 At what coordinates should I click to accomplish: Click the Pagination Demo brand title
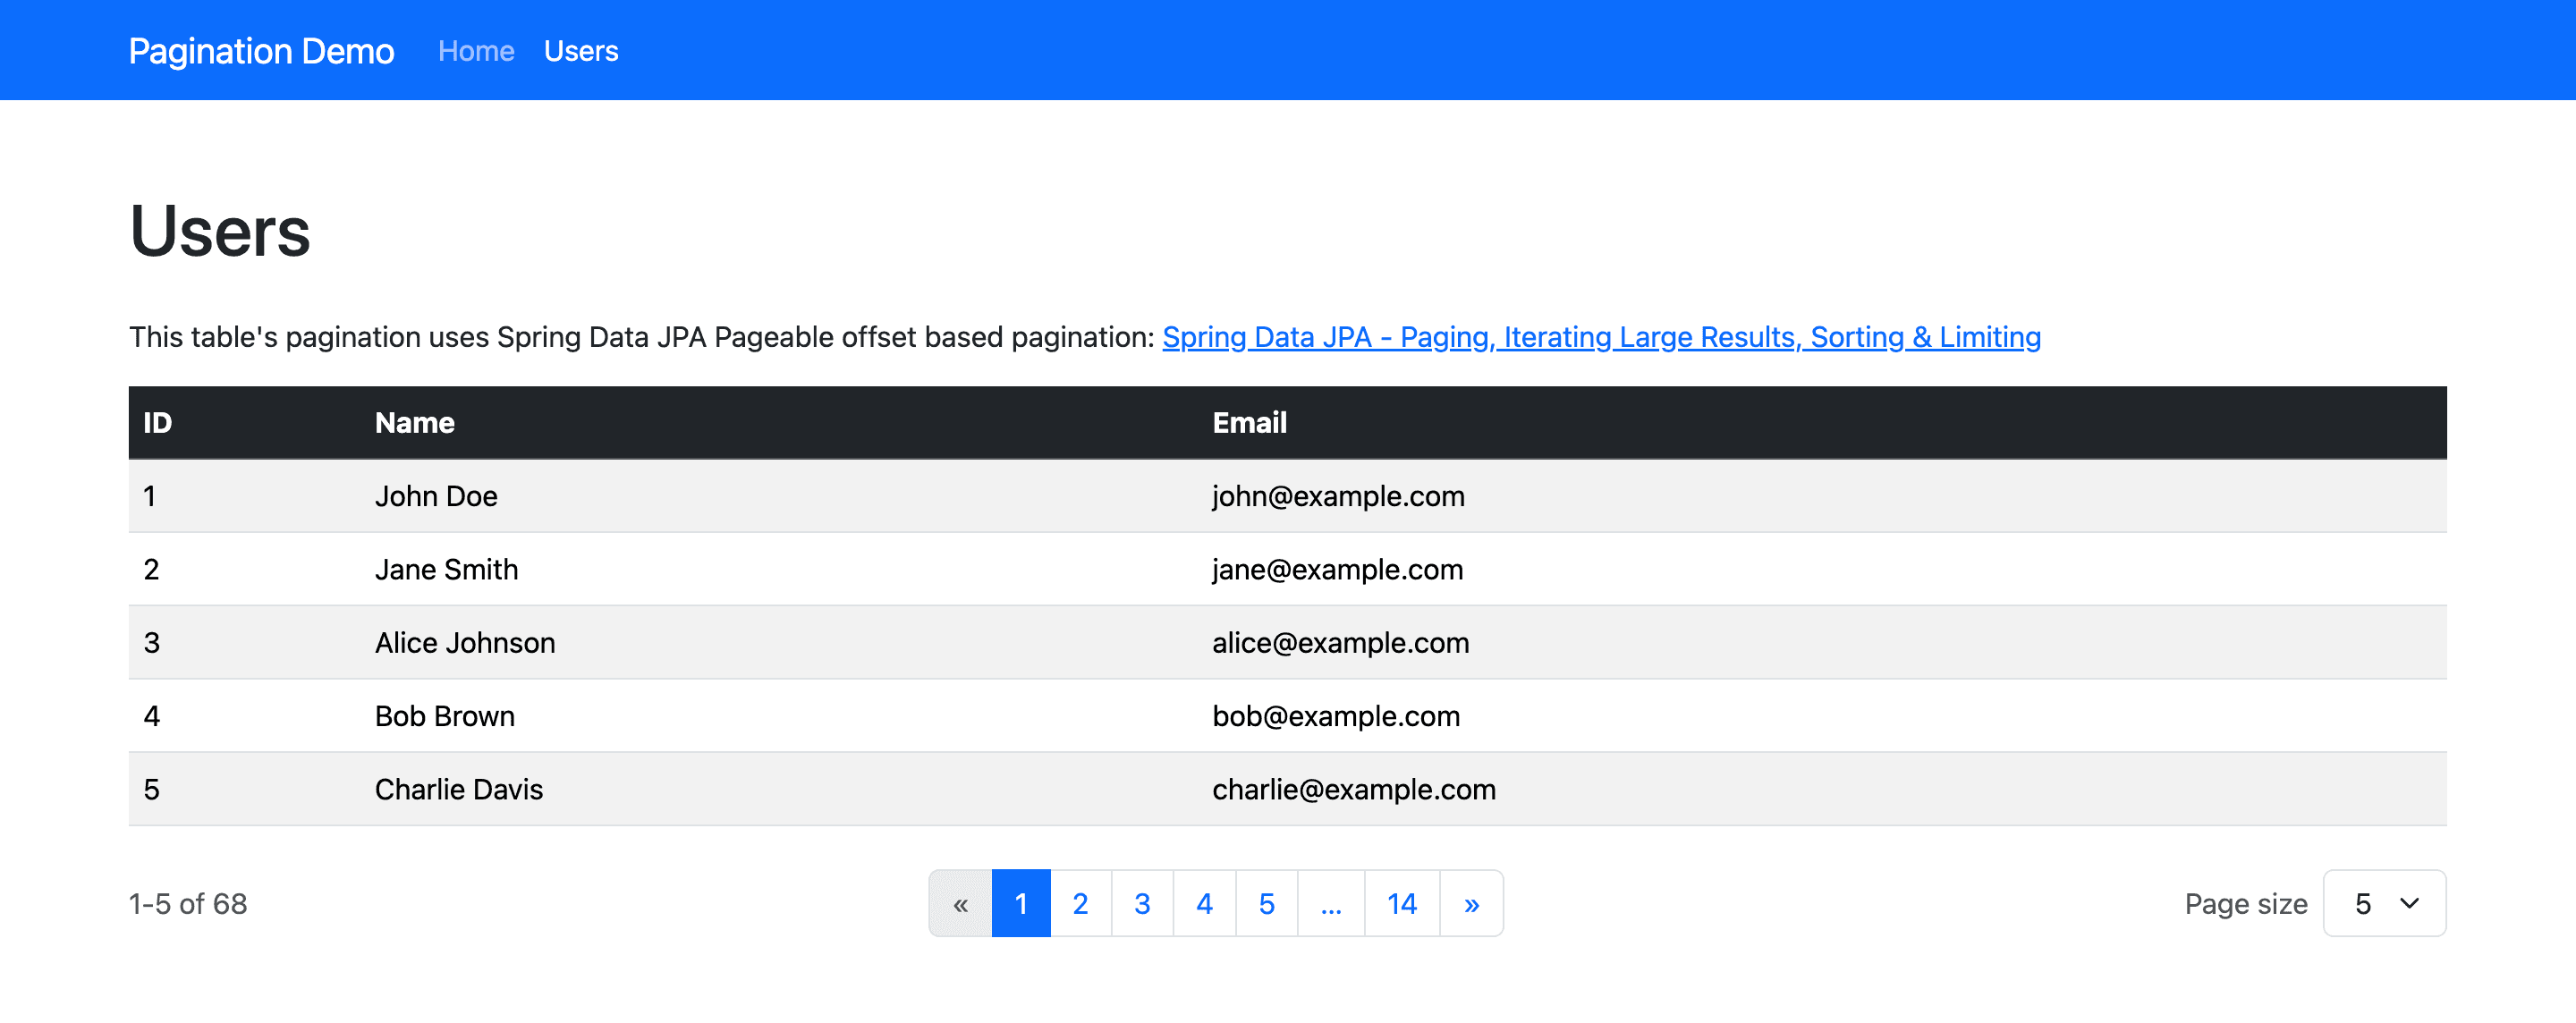click(260, 50)
